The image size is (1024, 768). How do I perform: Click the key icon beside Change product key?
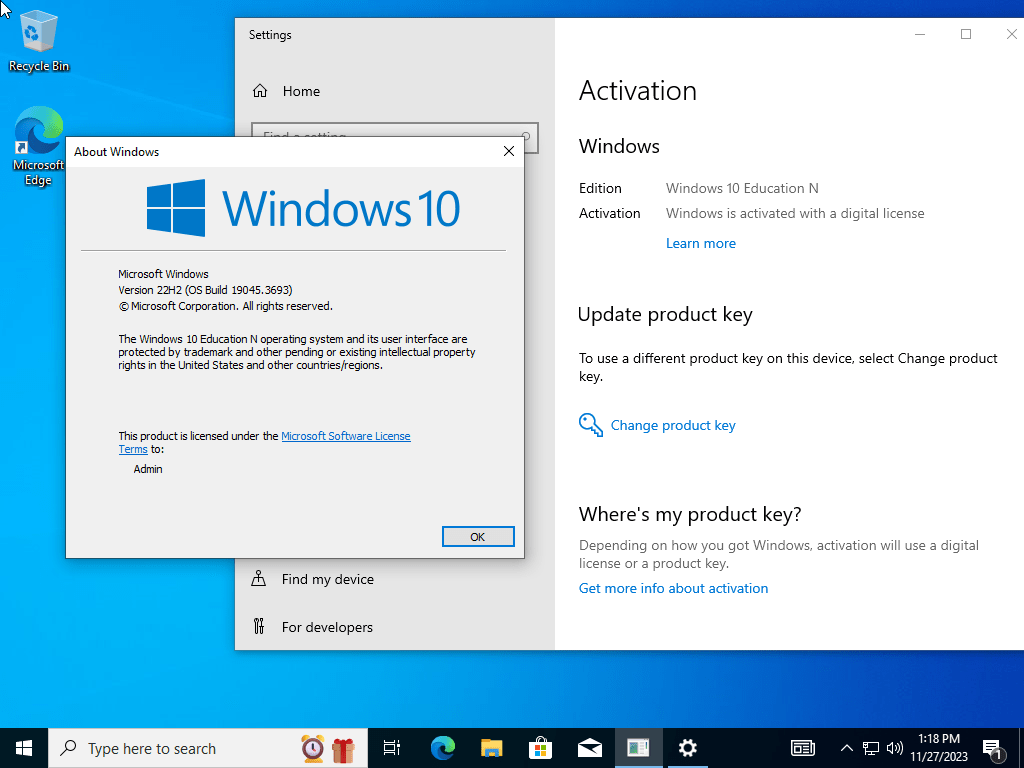click(590, 425)
